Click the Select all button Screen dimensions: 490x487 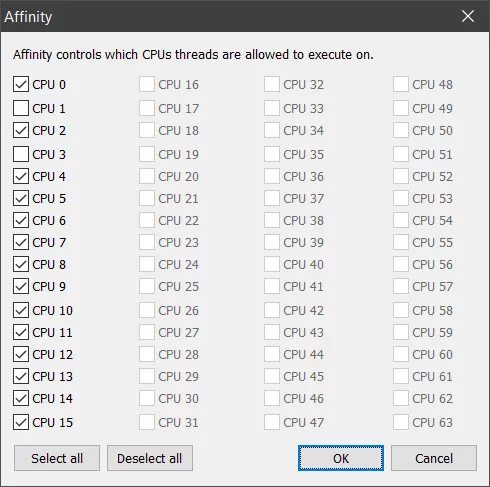(x=57, y=458)
